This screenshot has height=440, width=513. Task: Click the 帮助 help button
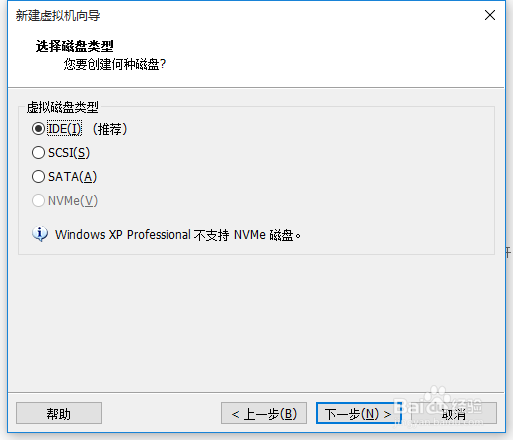[x=59, y=413]
